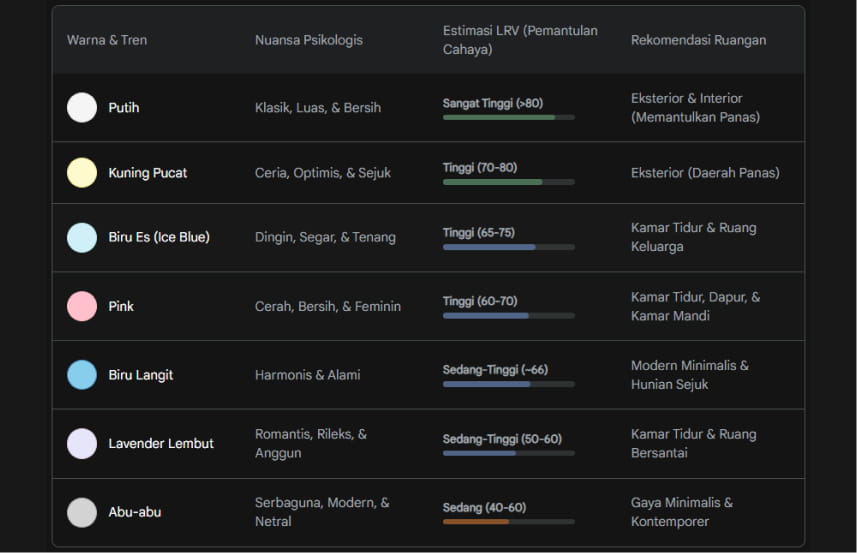This screenshot has height=553, width=857.
Task: Click the Tinggi (70-80) LRV progress bar
Action: coord(508,182)
